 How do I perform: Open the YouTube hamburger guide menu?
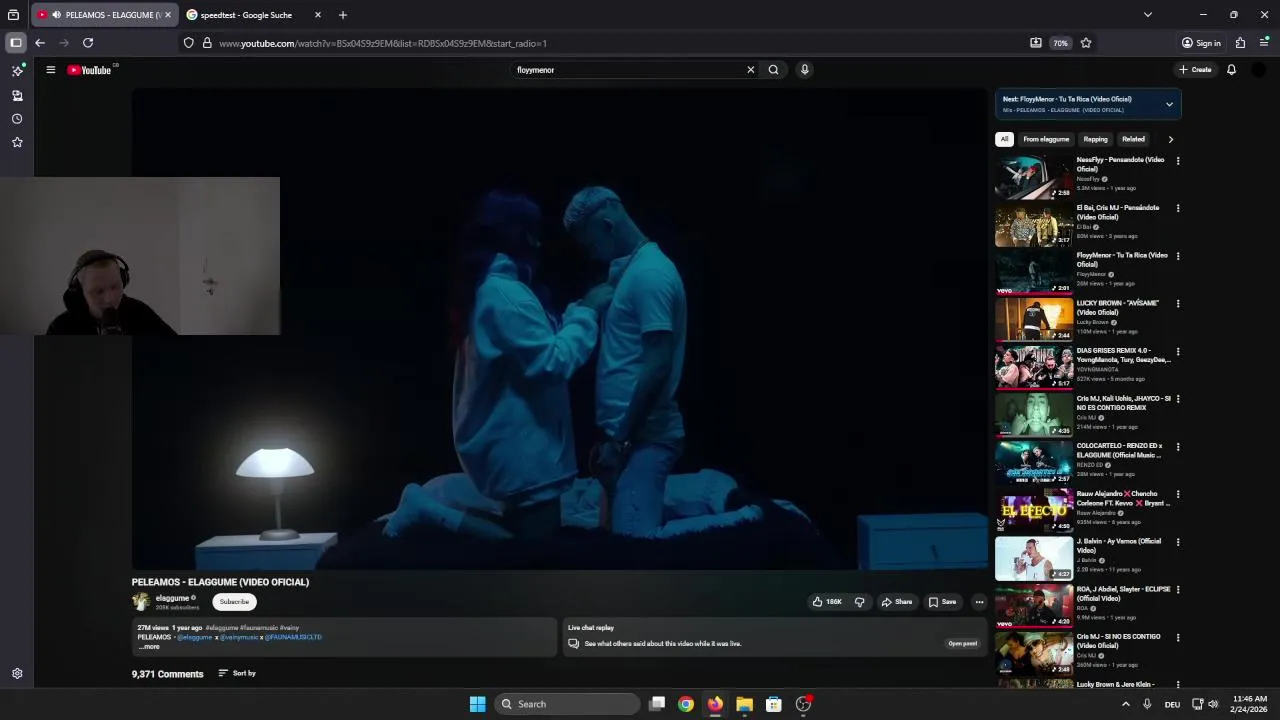[x=50, y=70]
